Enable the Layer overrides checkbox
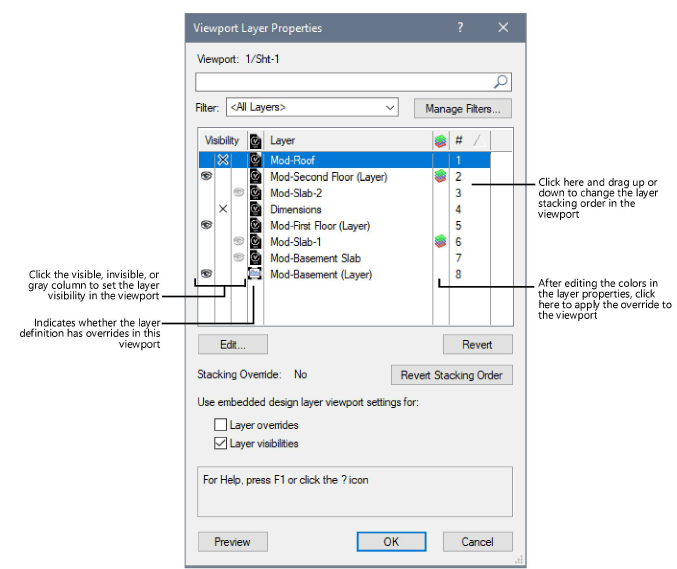Viewport: 677px width, 569px height. pos(220,425)
